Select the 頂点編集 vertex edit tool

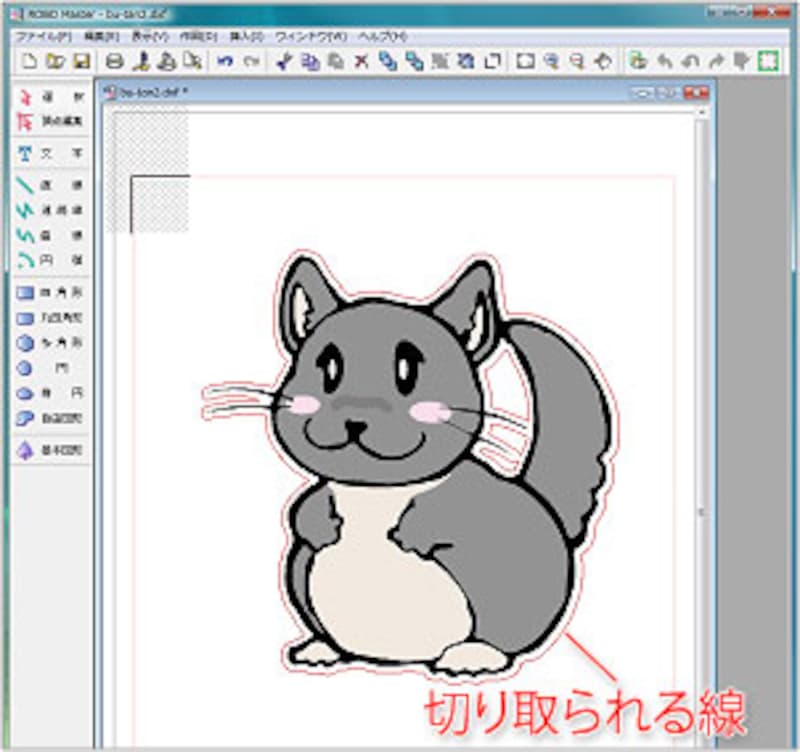pos(51,121)
